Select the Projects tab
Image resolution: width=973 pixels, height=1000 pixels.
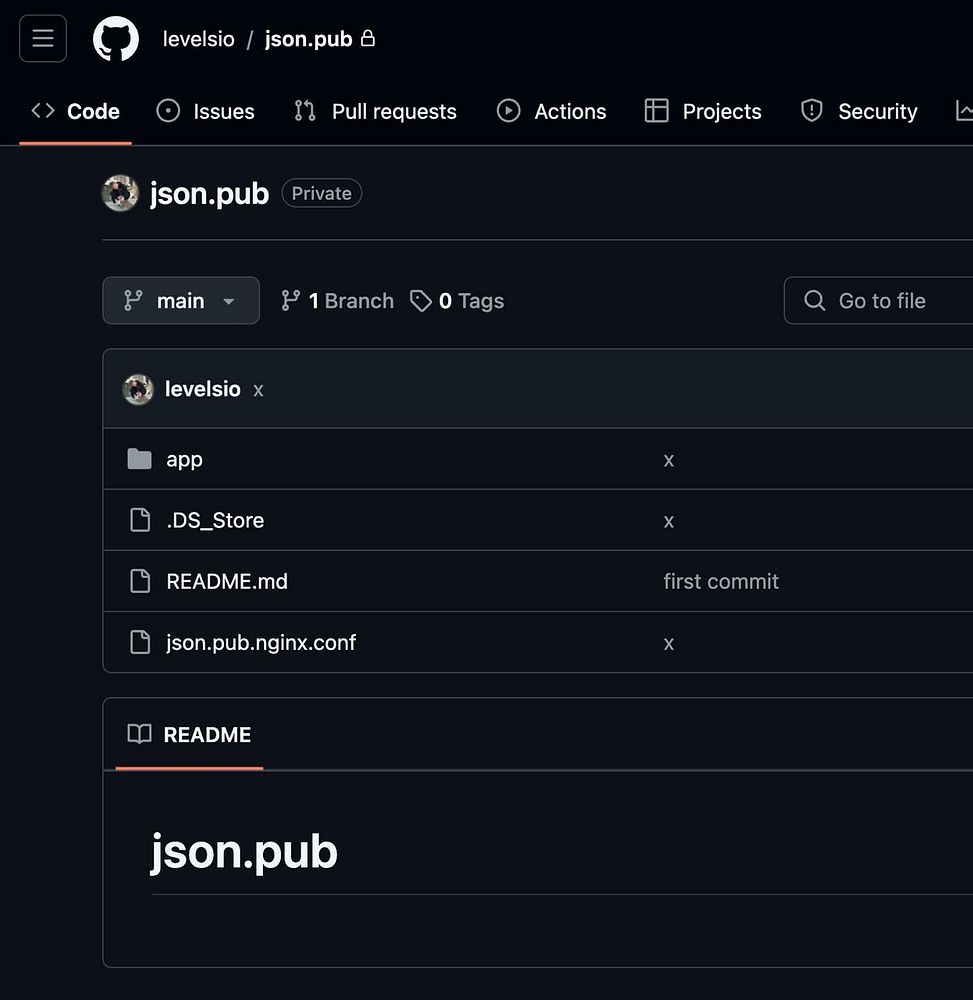703,112
